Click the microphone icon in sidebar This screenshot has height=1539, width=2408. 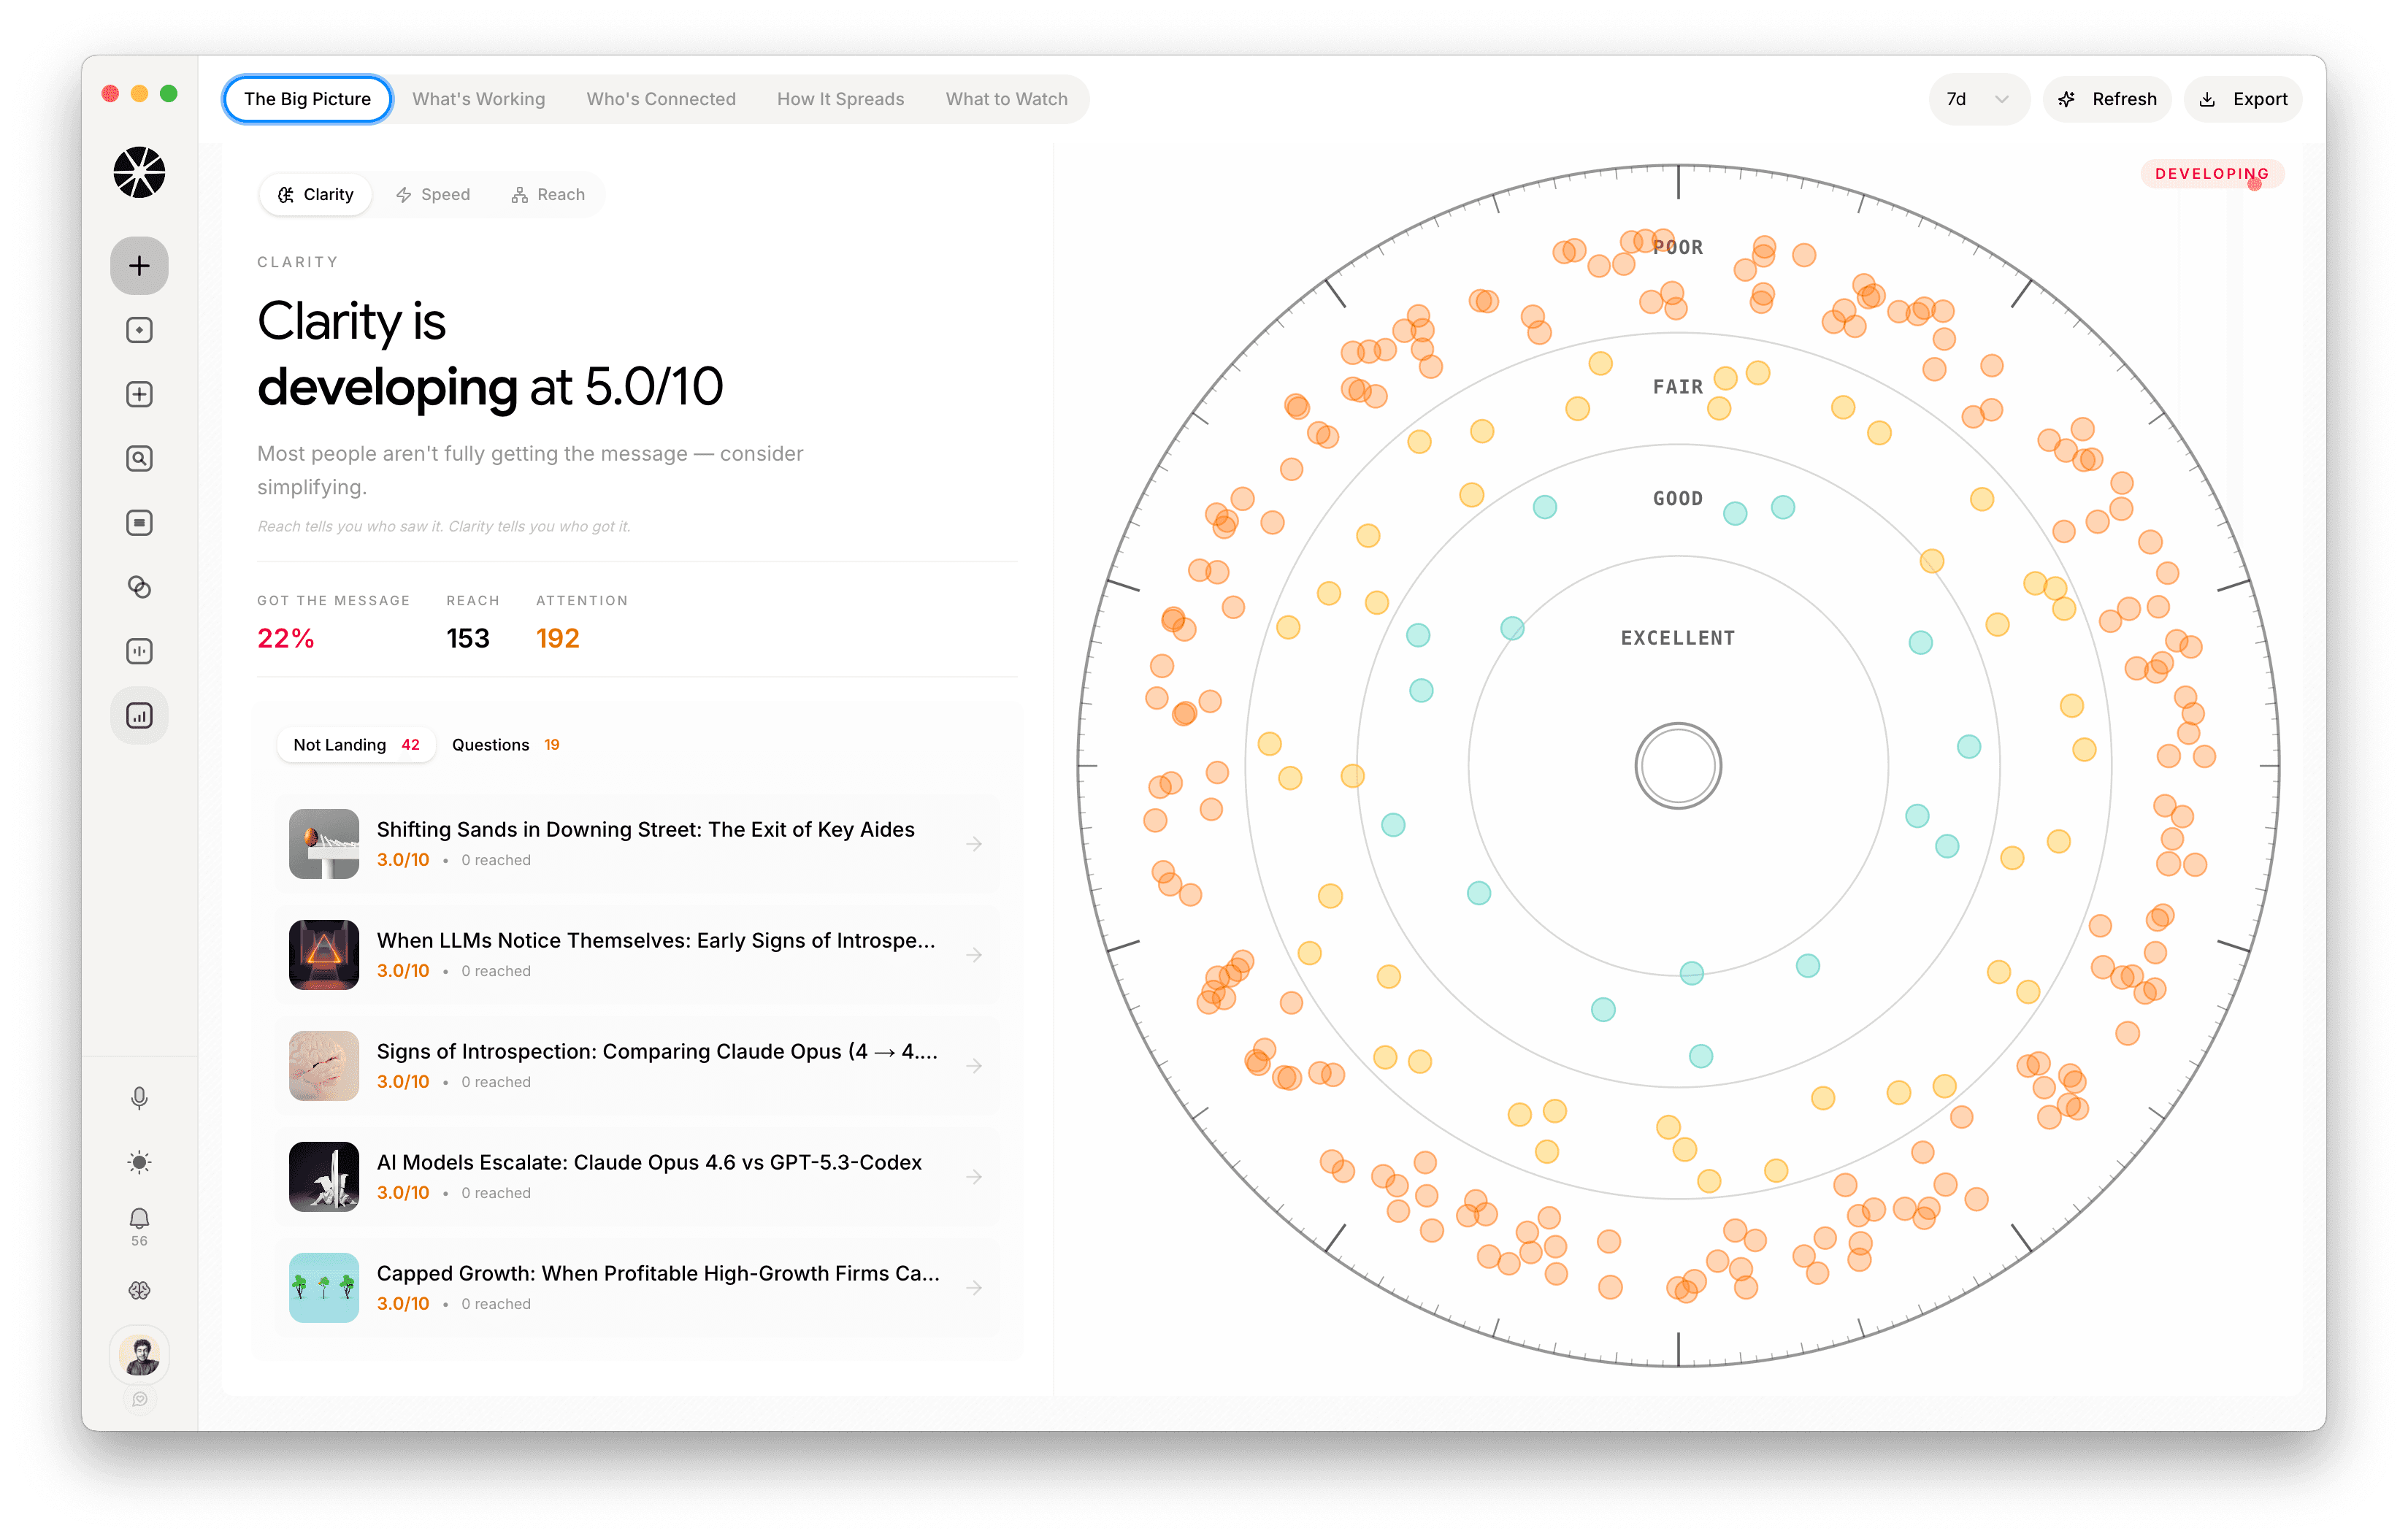(139, 1098)
